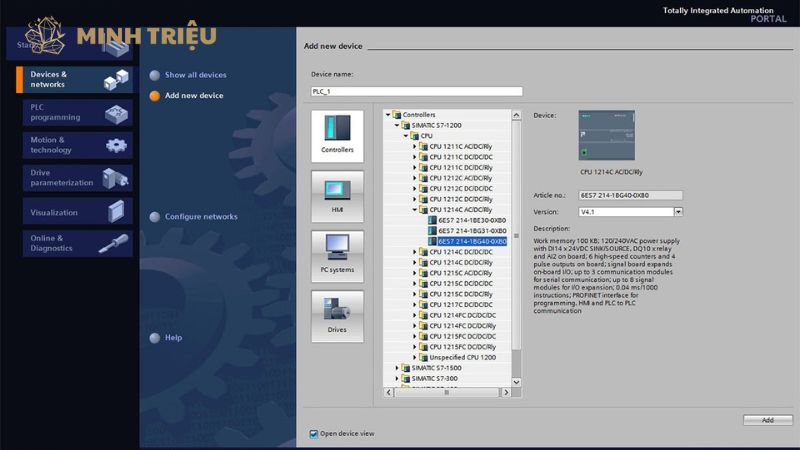Expand the SIMATIC S7-1500 tree node

click(397, 368)
